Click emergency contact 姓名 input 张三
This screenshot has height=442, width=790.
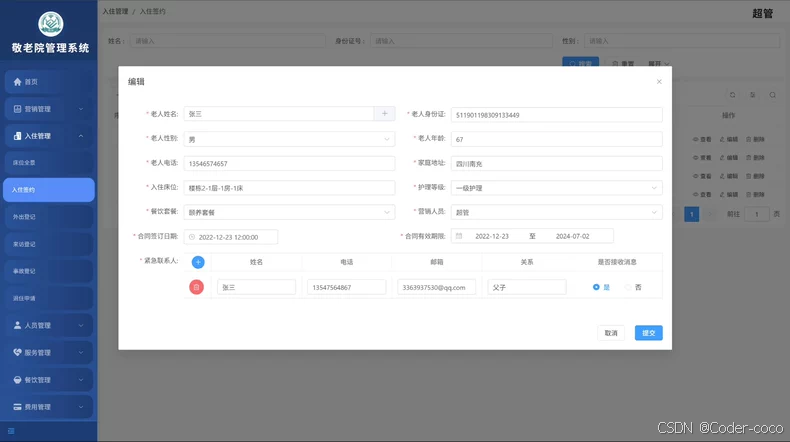pyautogui.click(x=256, y=287)
